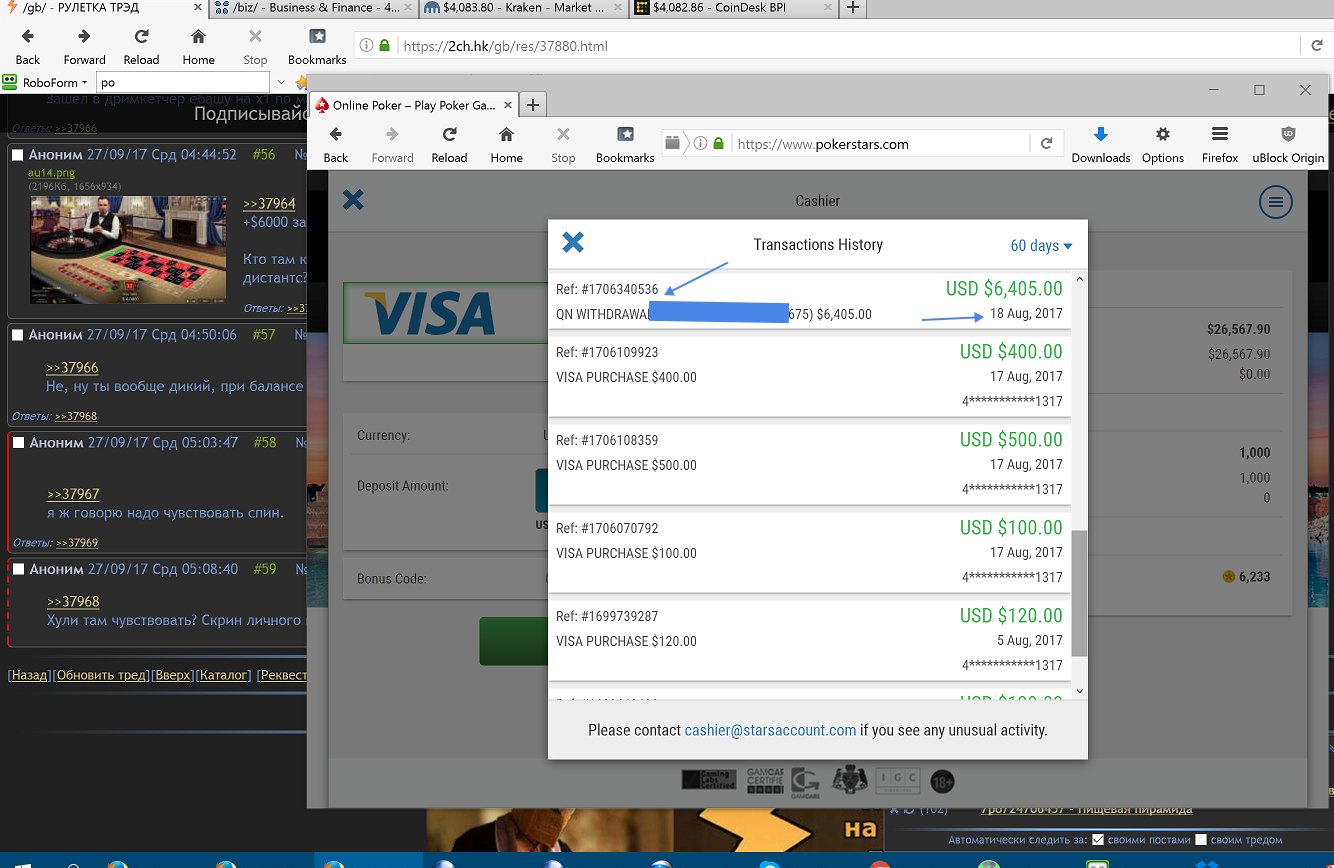Image resolution: width=1334 pixels, height=868 pixels.
Task: Click the Transactions History scrollbar down arrow
Action: point(1079,691)
